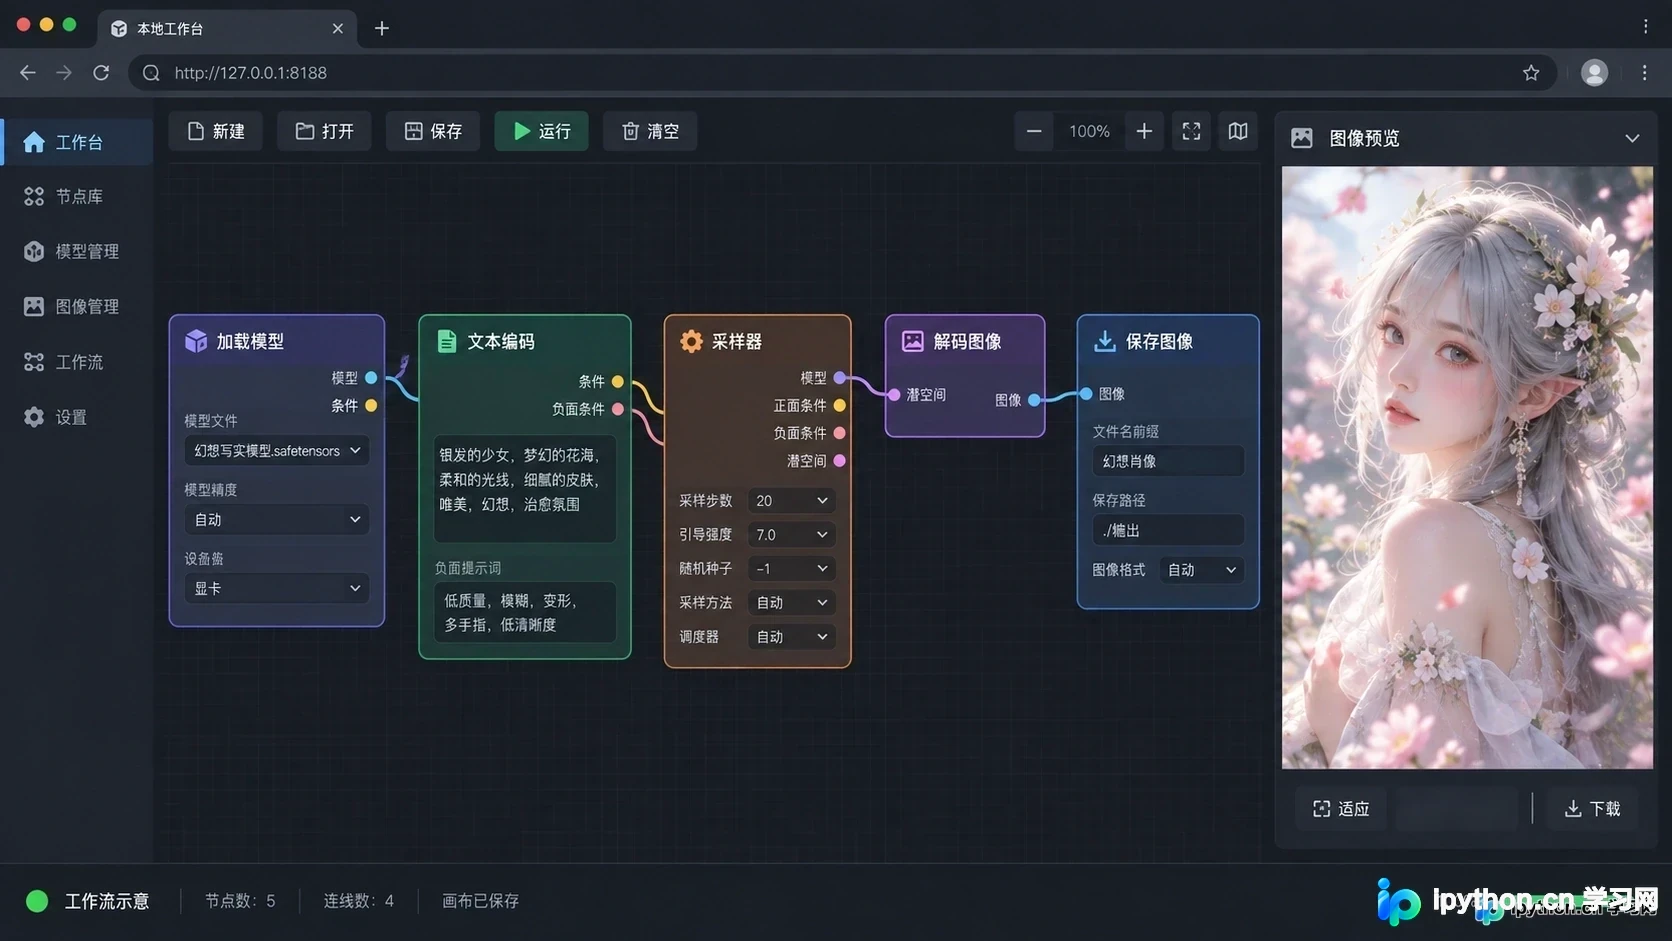Click the address bar URL field
1672x941 pixels.
tap(842, 72)
